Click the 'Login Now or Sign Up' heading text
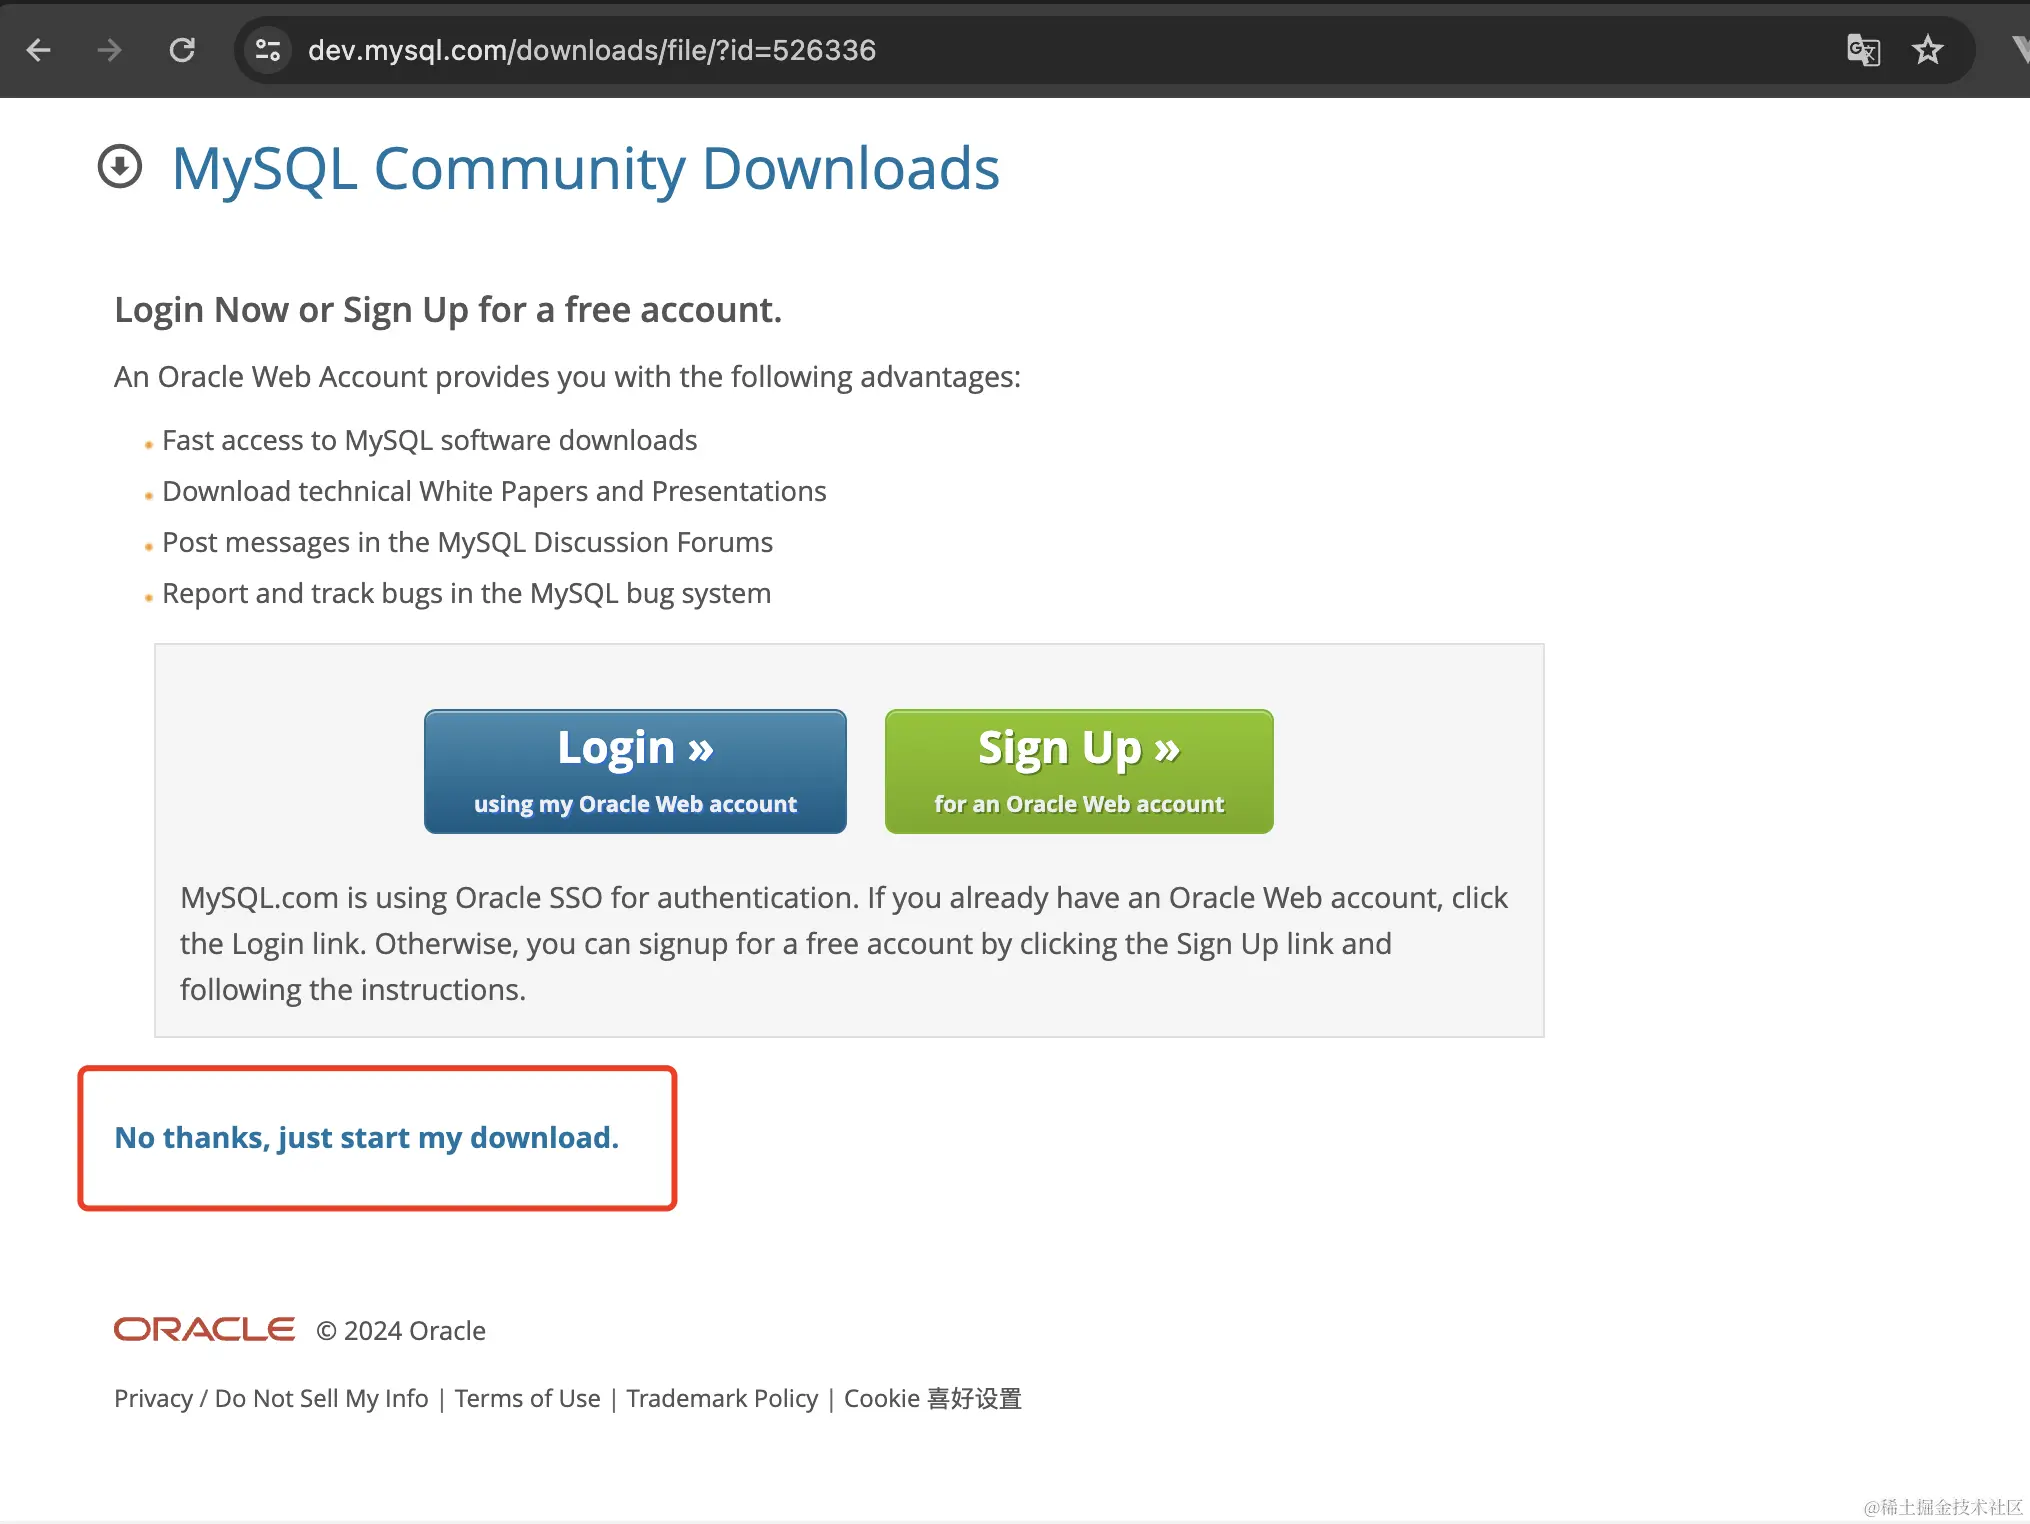Screen dimensions: 2030x1524 click(x=448, y=310)
